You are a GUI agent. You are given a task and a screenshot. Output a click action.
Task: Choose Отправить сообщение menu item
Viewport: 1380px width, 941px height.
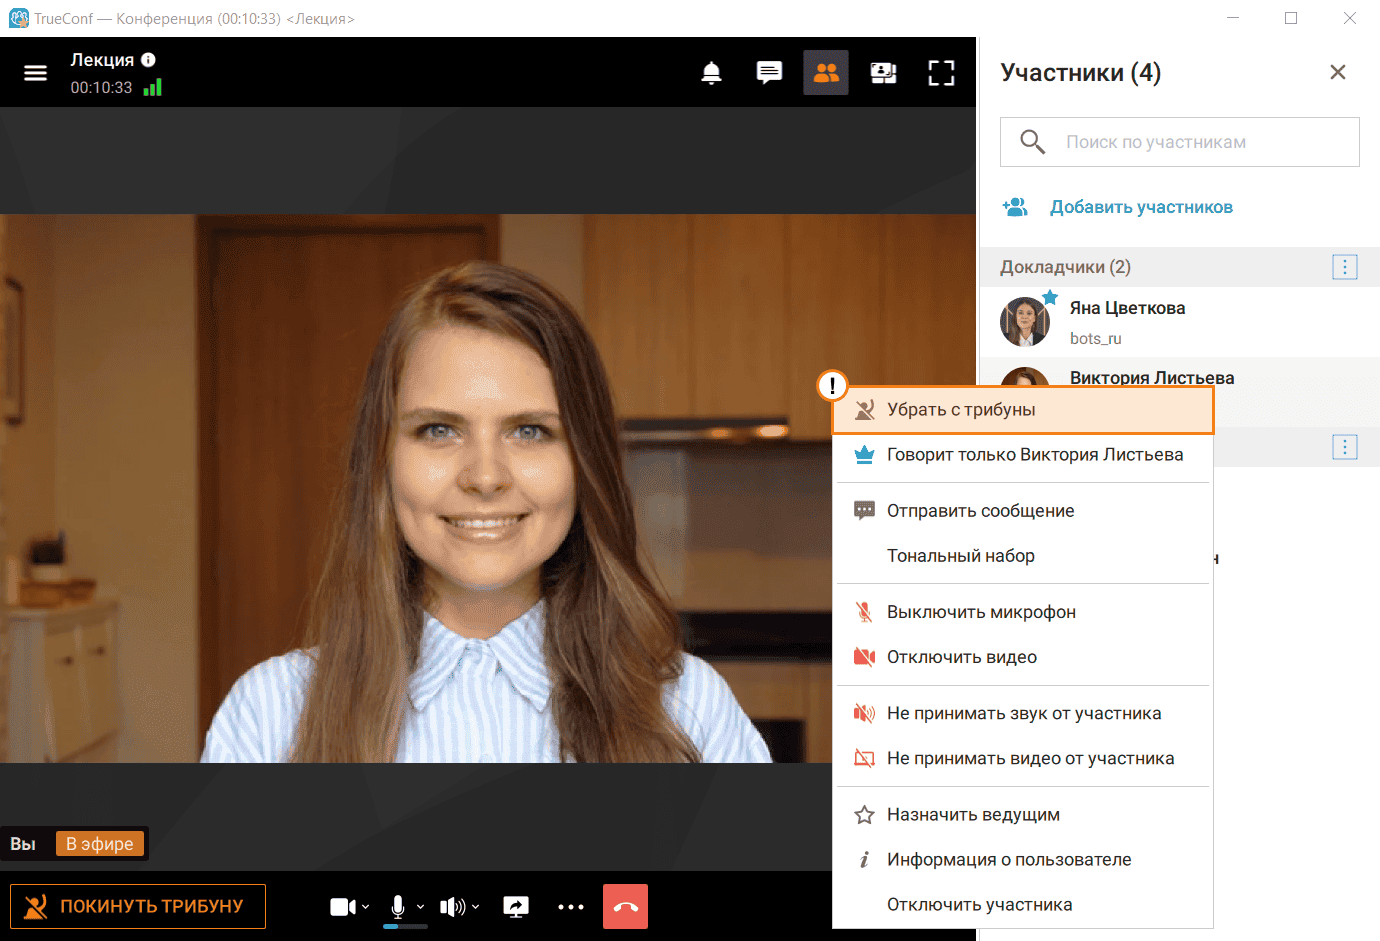pos(1023,511)
